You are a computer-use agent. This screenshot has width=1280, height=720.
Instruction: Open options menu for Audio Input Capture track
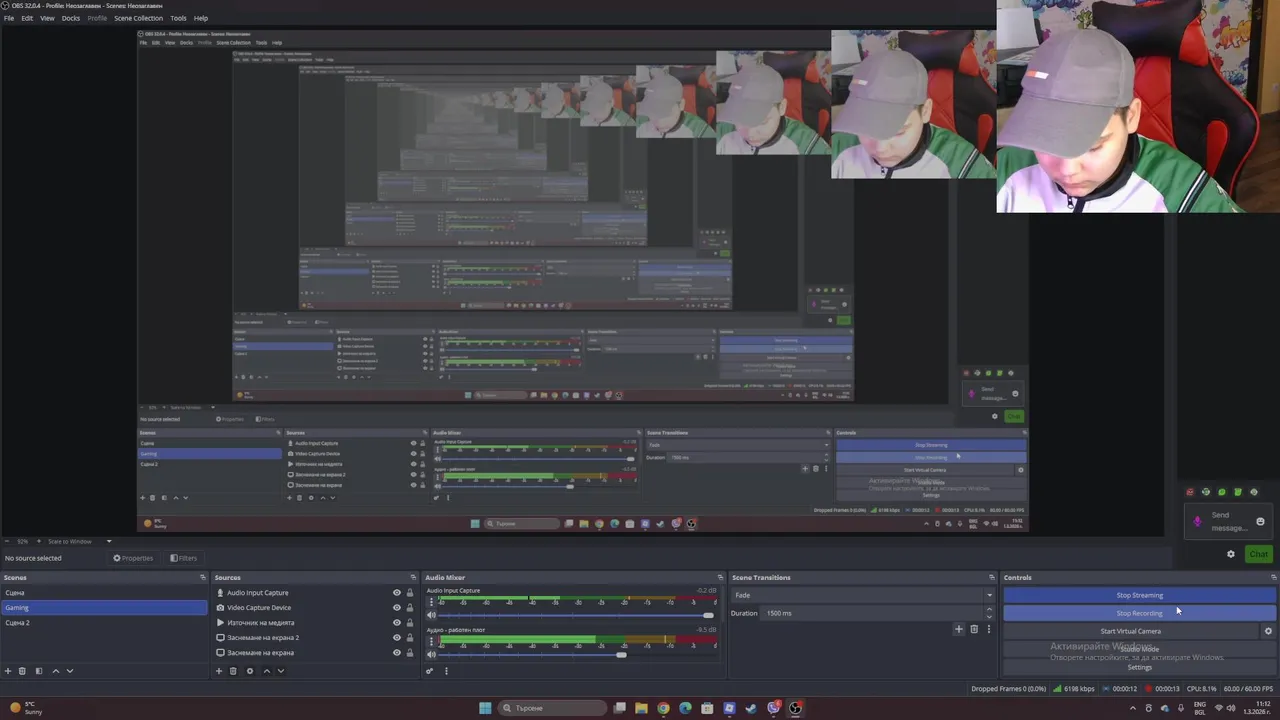click(x=431, y=603)
